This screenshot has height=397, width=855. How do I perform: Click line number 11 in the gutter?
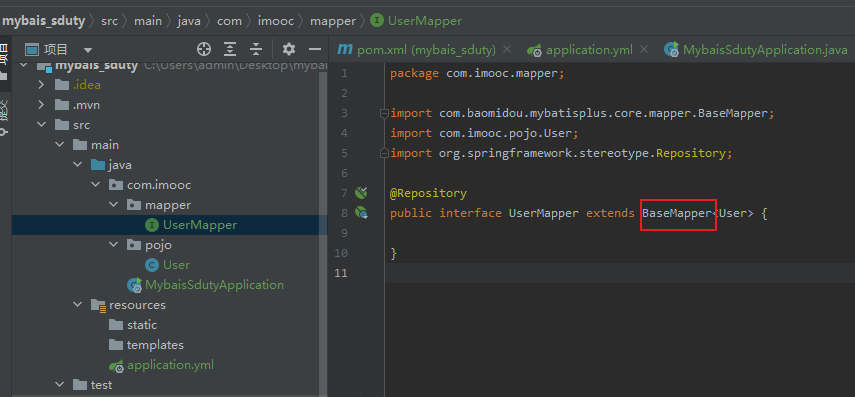[x=341, y=273]
